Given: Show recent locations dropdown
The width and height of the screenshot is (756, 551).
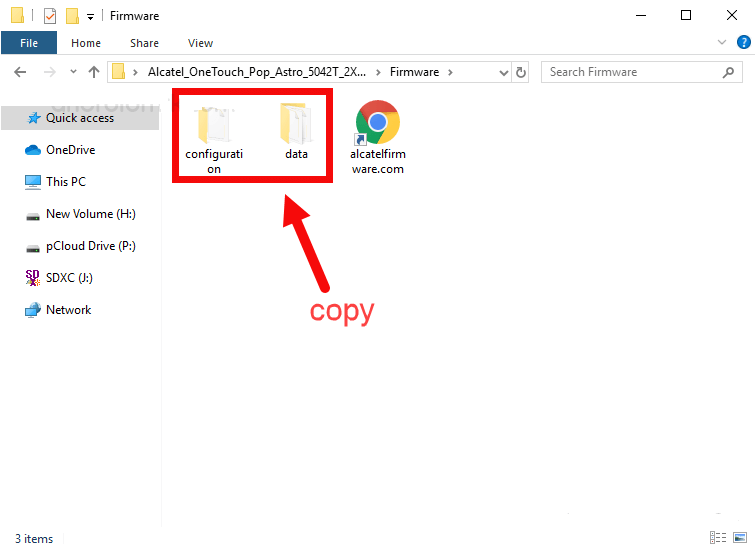Looking at the screenshot, I should pyautogui.click(x=72, y=72).
